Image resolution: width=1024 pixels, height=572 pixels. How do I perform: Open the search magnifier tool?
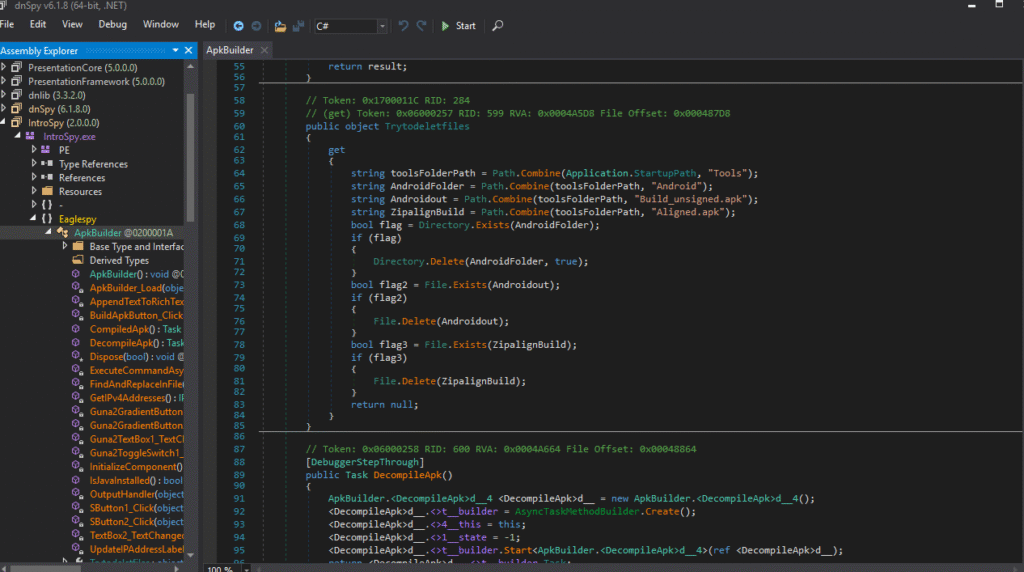click(498, 25)
